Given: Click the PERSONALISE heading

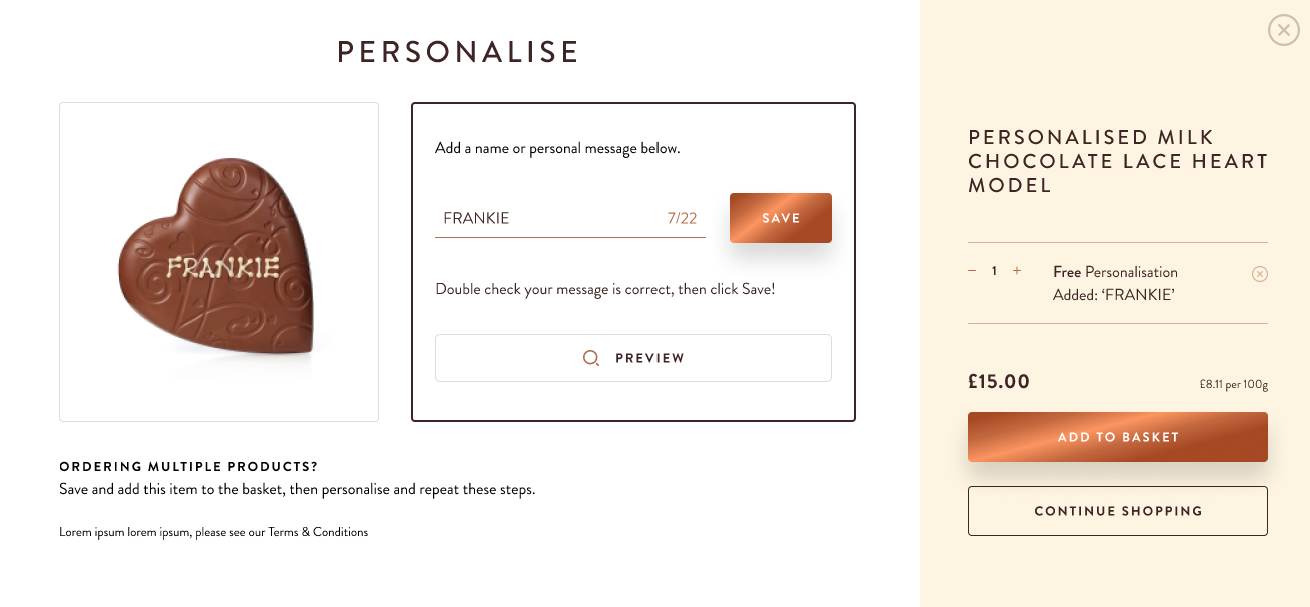Looking at the screenshot, I should pos(458,52).
